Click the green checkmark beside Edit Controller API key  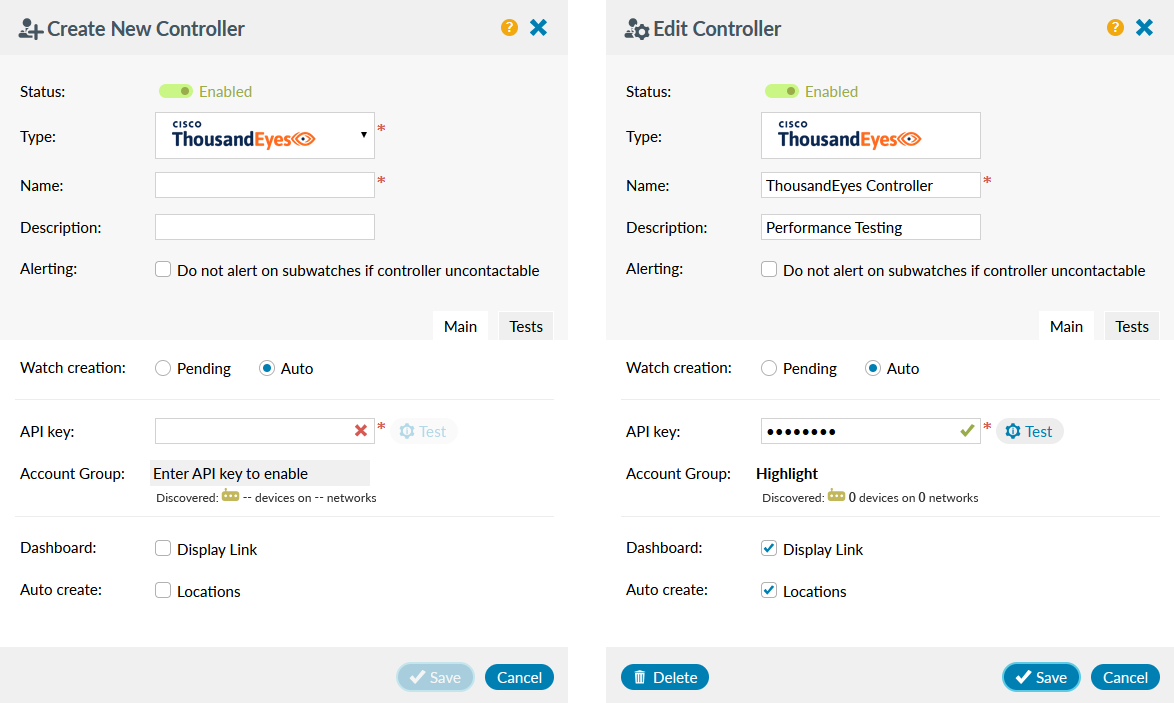[967, 430]
